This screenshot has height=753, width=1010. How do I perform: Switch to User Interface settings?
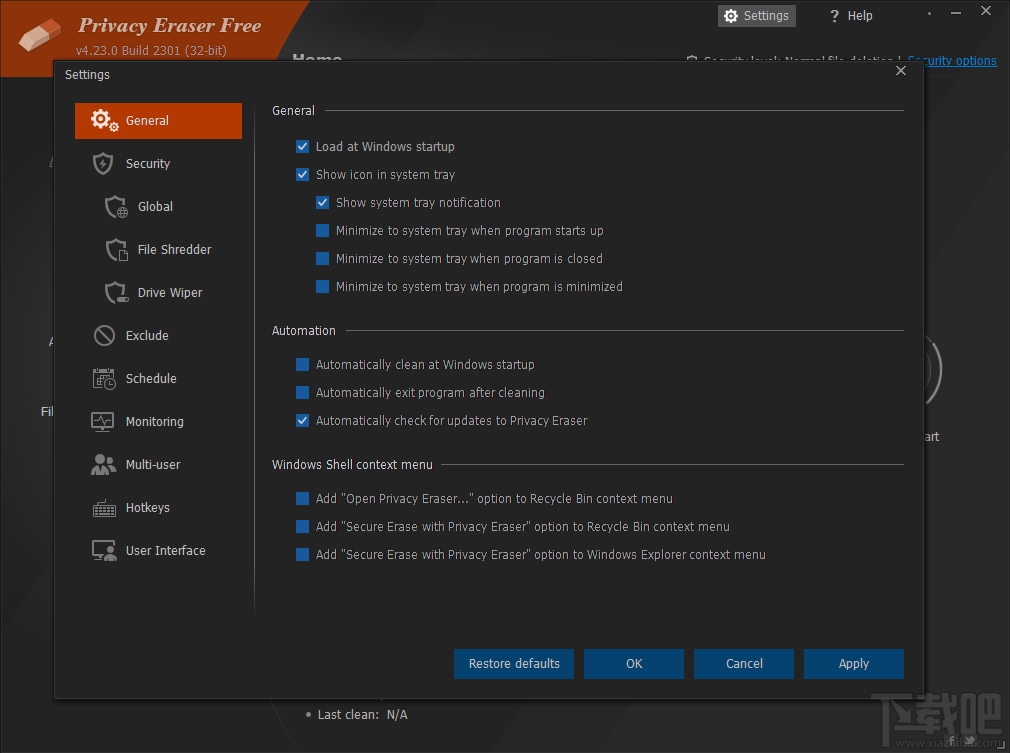click(158, 551)
